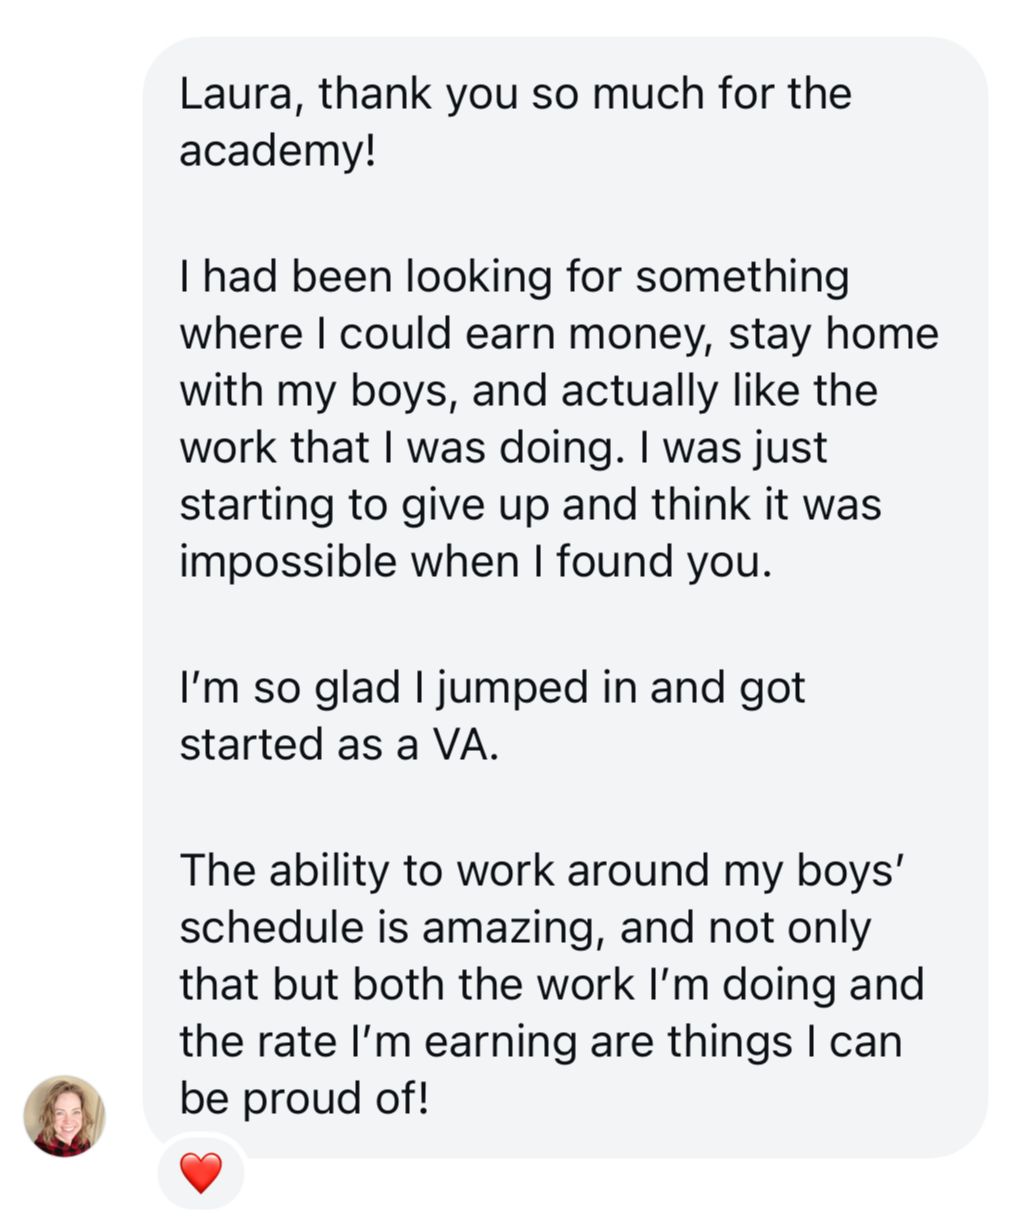Click the red heart reaction icon
The image size is (1020, 1222).
click(200, 1171)
